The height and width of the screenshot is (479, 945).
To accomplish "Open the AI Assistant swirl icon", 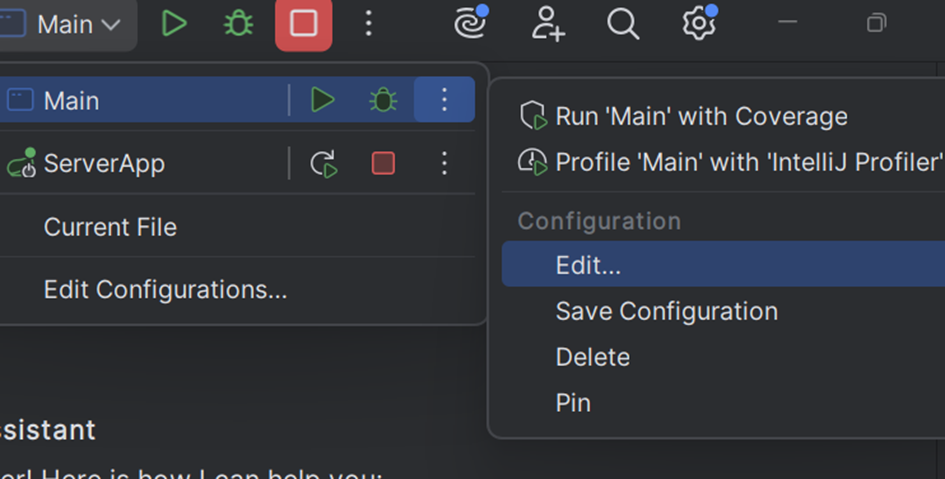I will click(x=471, y=24).
